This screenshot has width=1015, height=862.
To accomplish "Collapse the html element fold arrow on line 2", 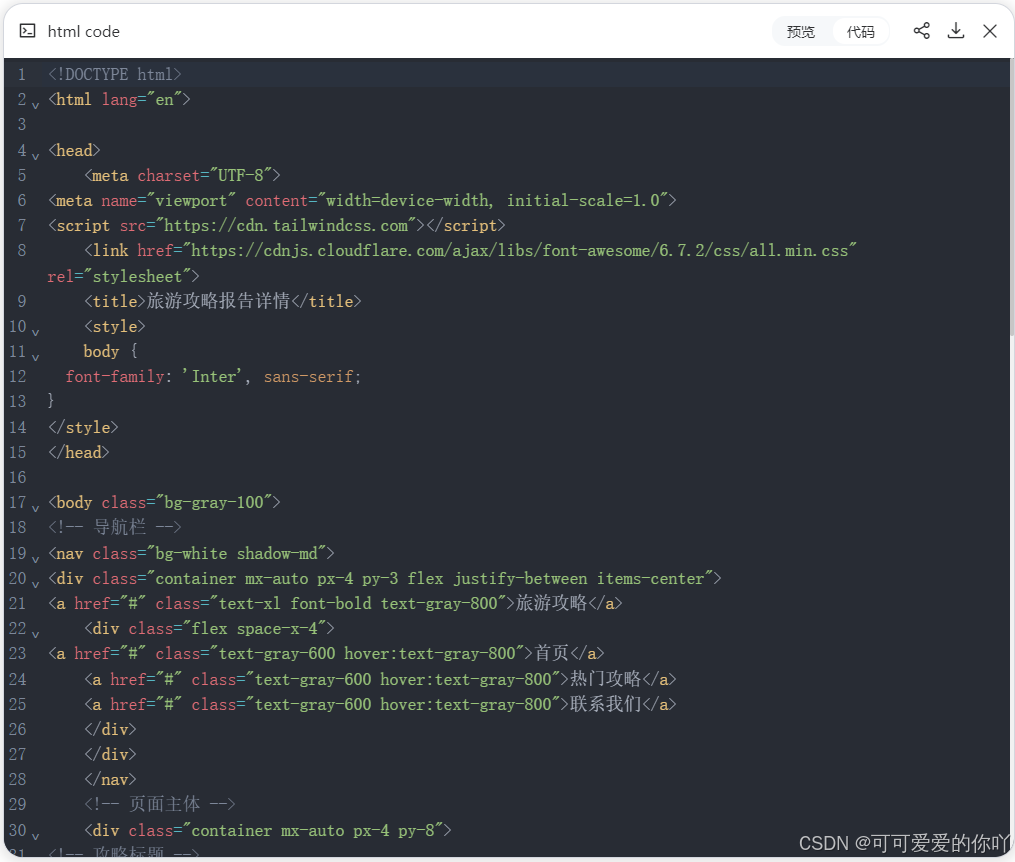I will pyautogui.click(x=35, y=103).
